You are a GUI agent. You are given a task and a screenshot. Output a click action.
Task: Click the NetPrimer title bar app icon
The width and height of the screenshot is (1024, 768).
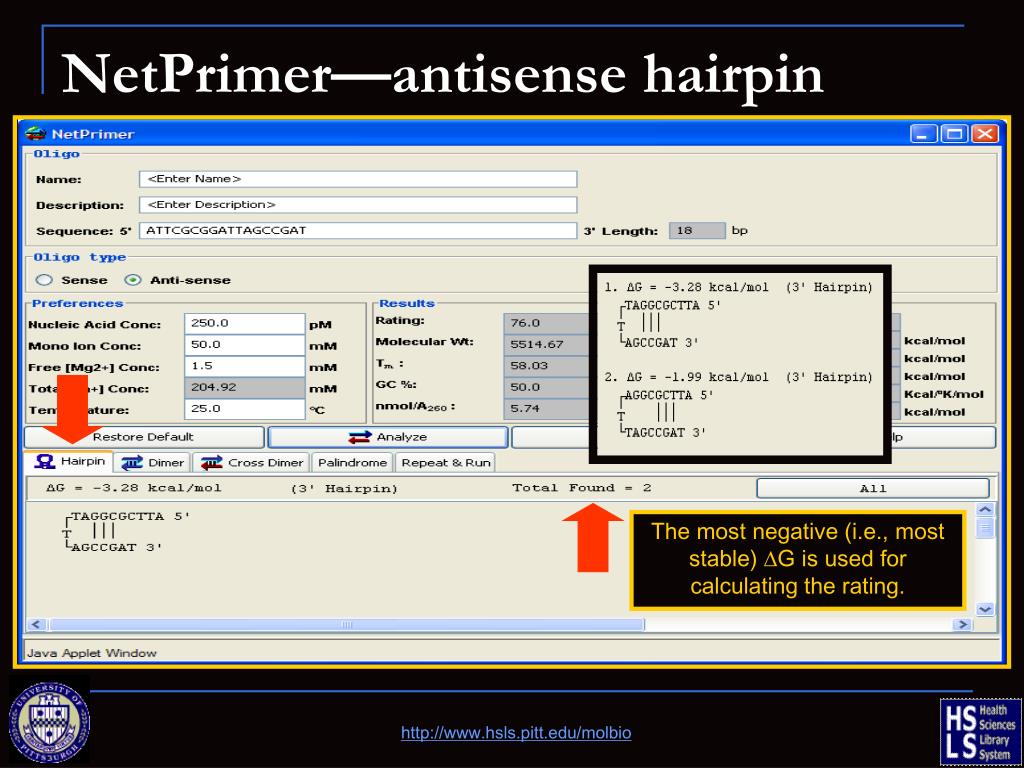(x=35, y=134)
